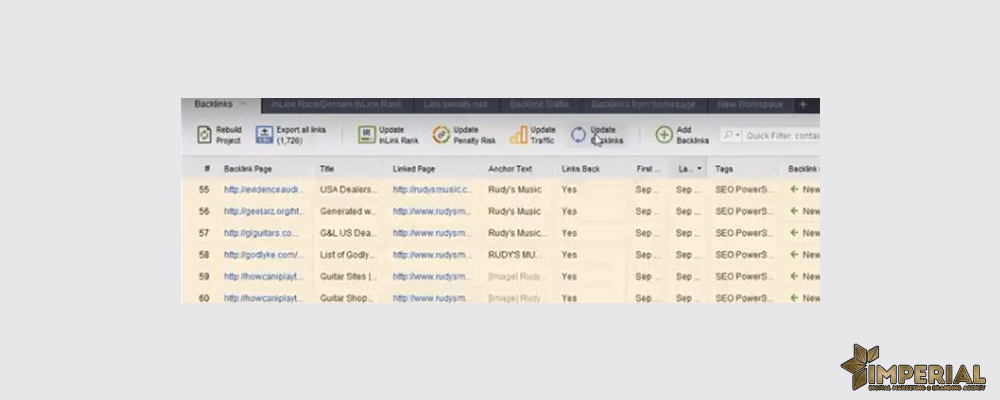The image size is (1000, 400).
Task: Switch to the New Workspace tab
Action: (749, 104)
